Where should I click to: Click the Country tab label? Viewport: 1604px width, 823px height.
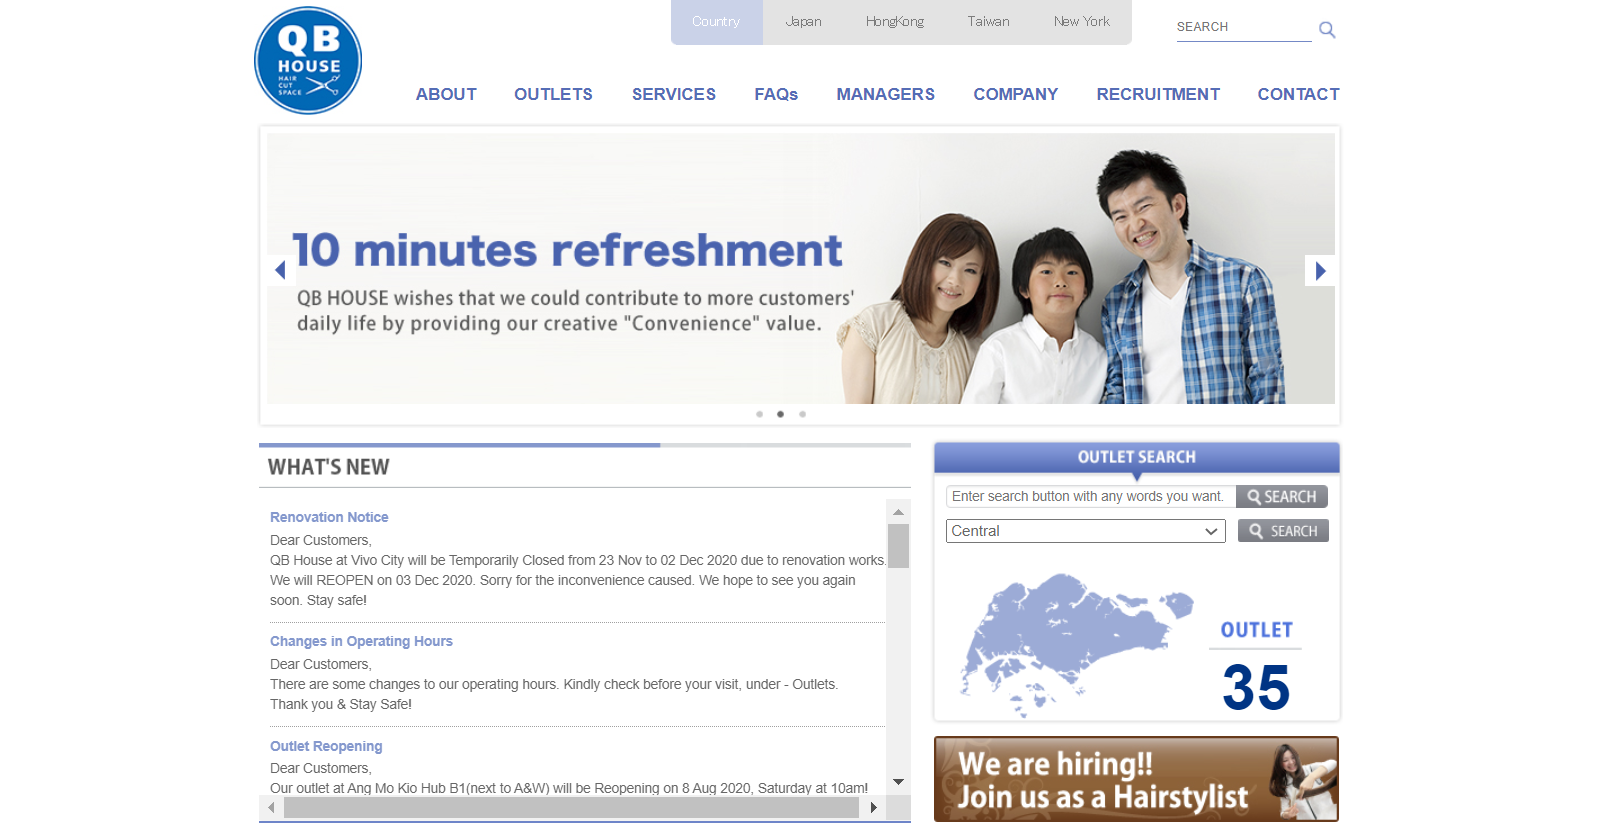coord(716,21)
